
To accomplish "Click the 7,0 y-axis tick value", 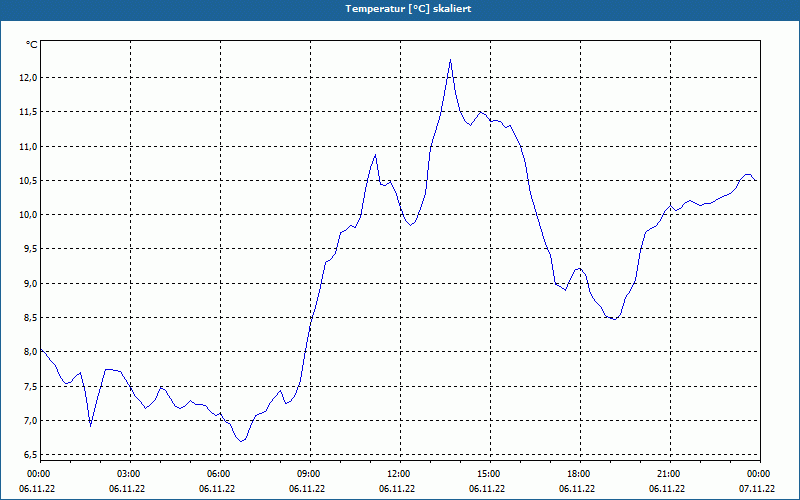I will (30, 421).
